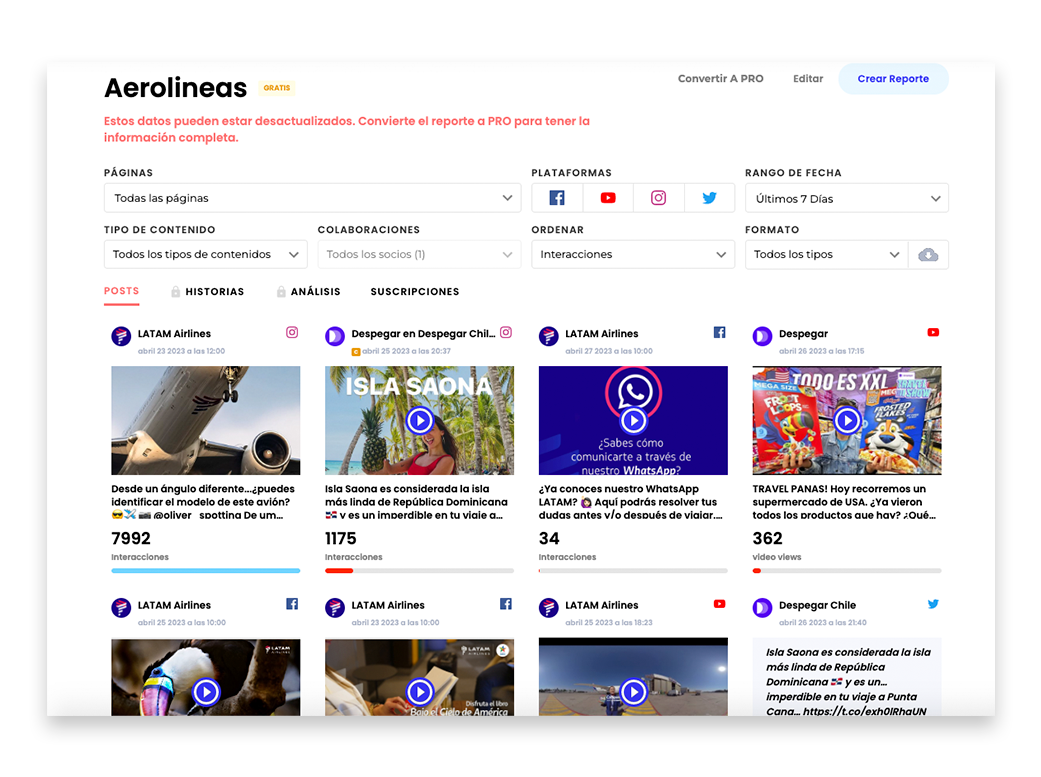
Task: Click the Instagram icon on the April 23 12:00 LATAM post
Action: click(x=292, y=332)
